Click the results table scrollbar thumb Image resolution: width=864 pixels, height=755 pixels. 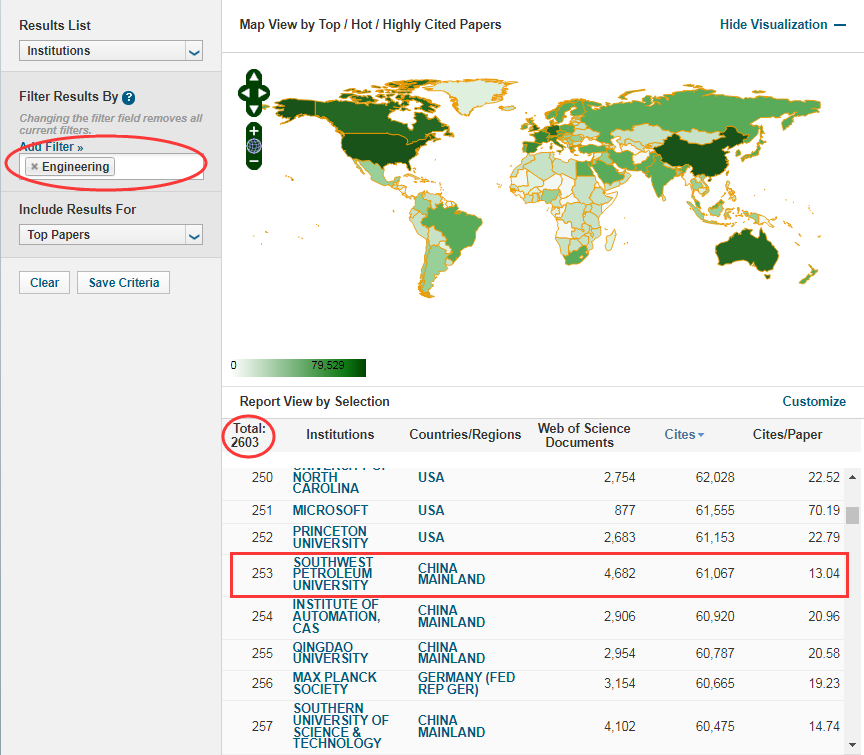click(x=853, y=515)
